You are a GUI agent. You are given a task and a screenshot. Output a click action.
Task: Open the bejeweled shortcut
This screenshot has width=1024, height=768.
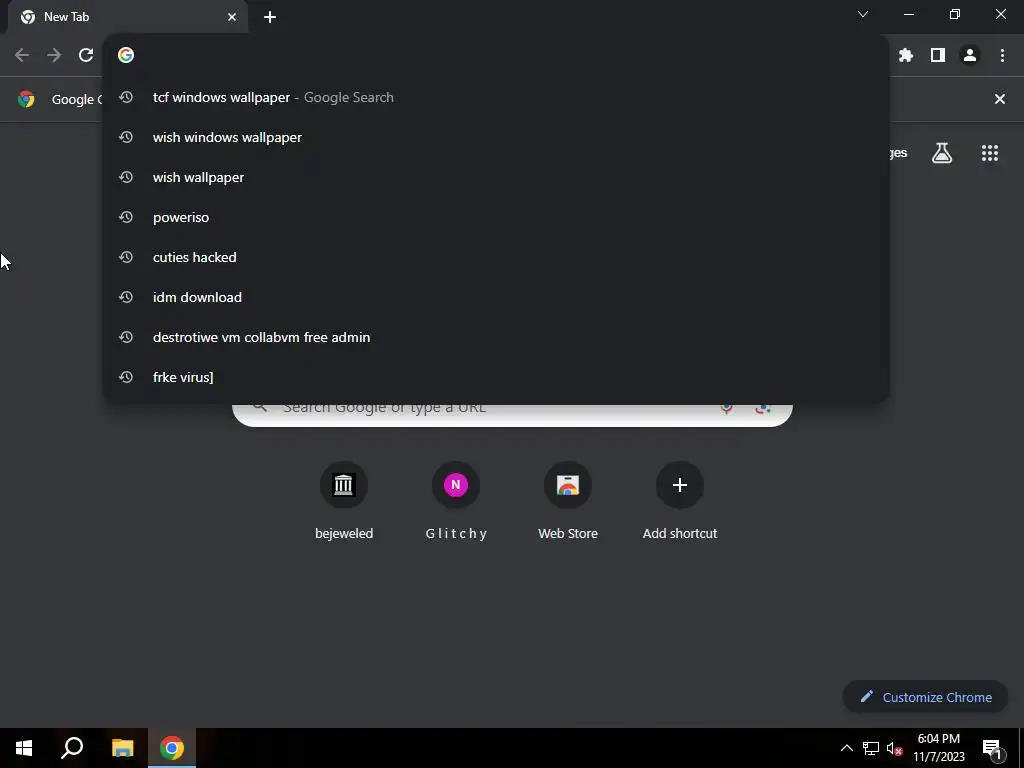tap(344, 502)
